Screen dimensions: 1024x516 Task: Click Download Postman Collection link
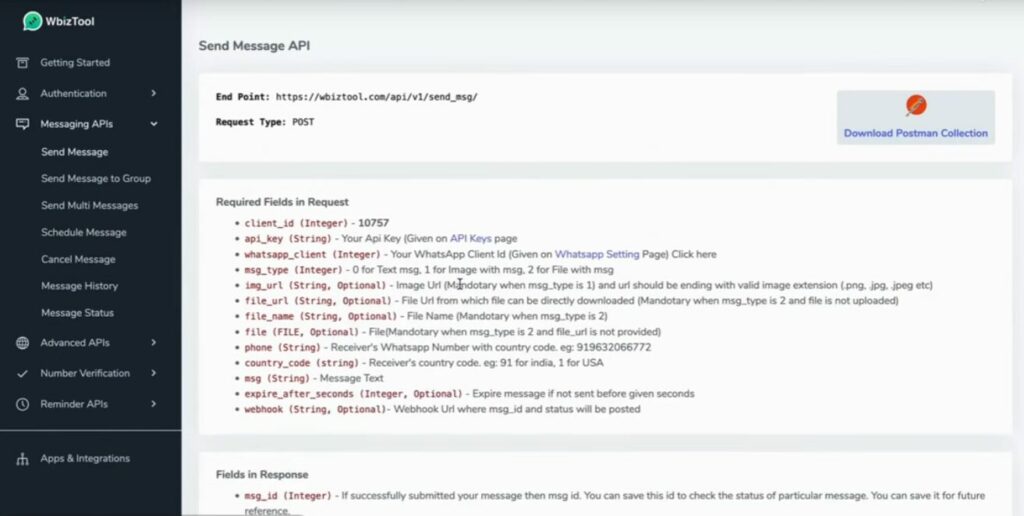pos(916,133)
